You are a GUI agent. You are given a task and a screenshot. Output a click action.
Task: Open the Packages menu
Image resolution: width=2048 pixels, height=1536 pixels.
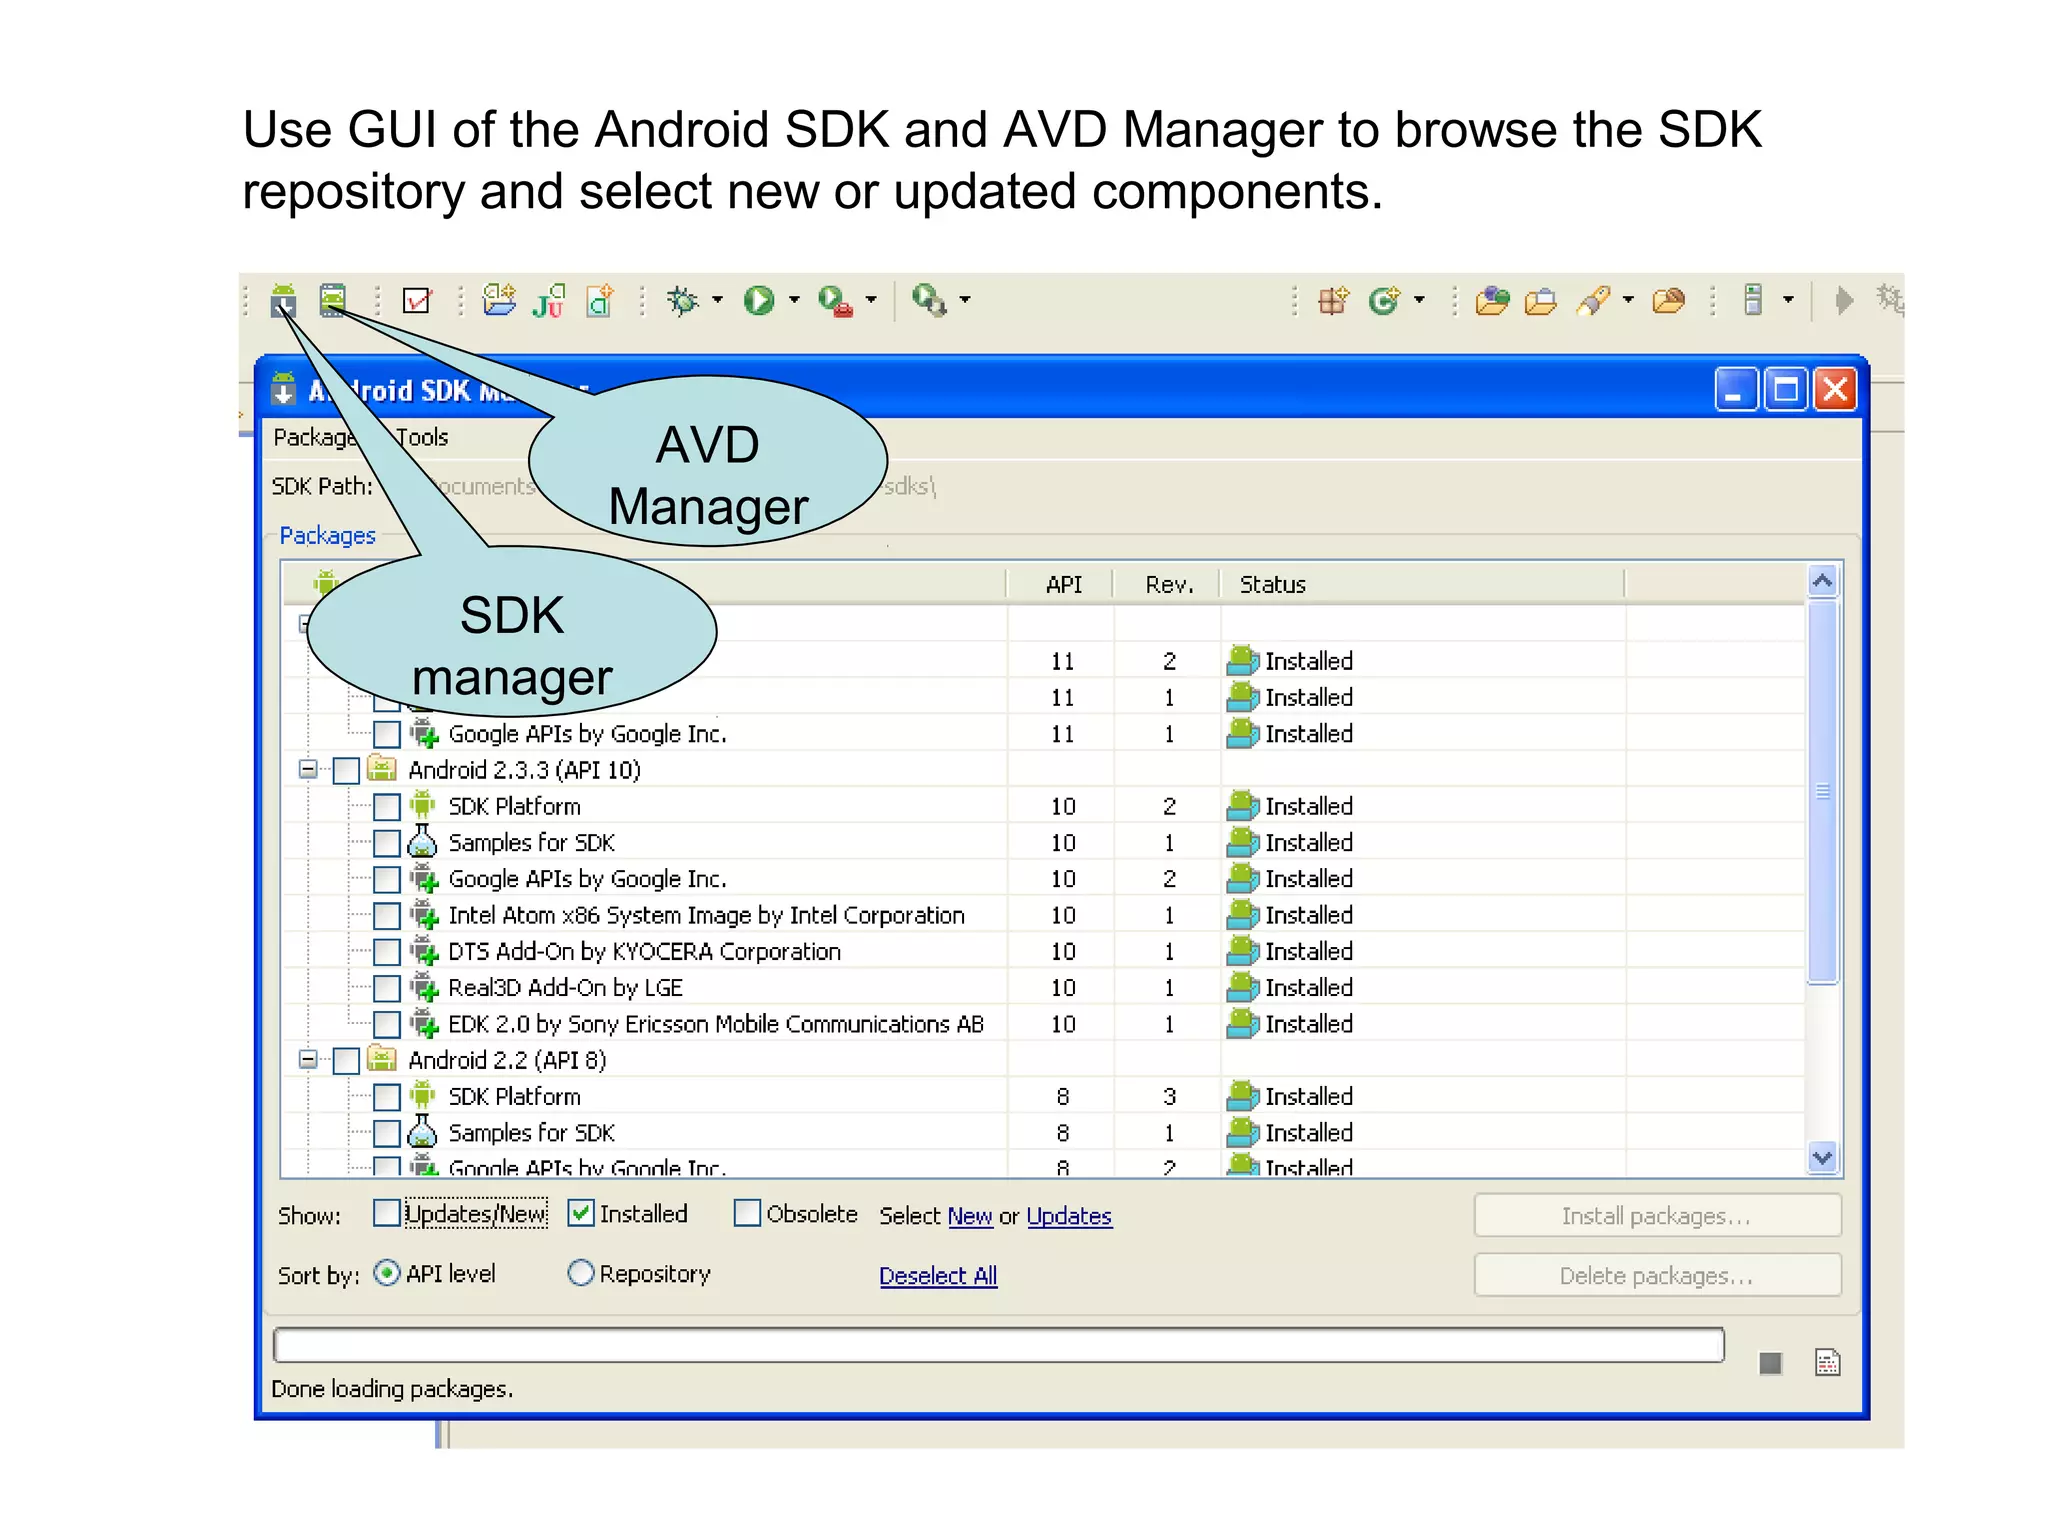coord(314,437)
